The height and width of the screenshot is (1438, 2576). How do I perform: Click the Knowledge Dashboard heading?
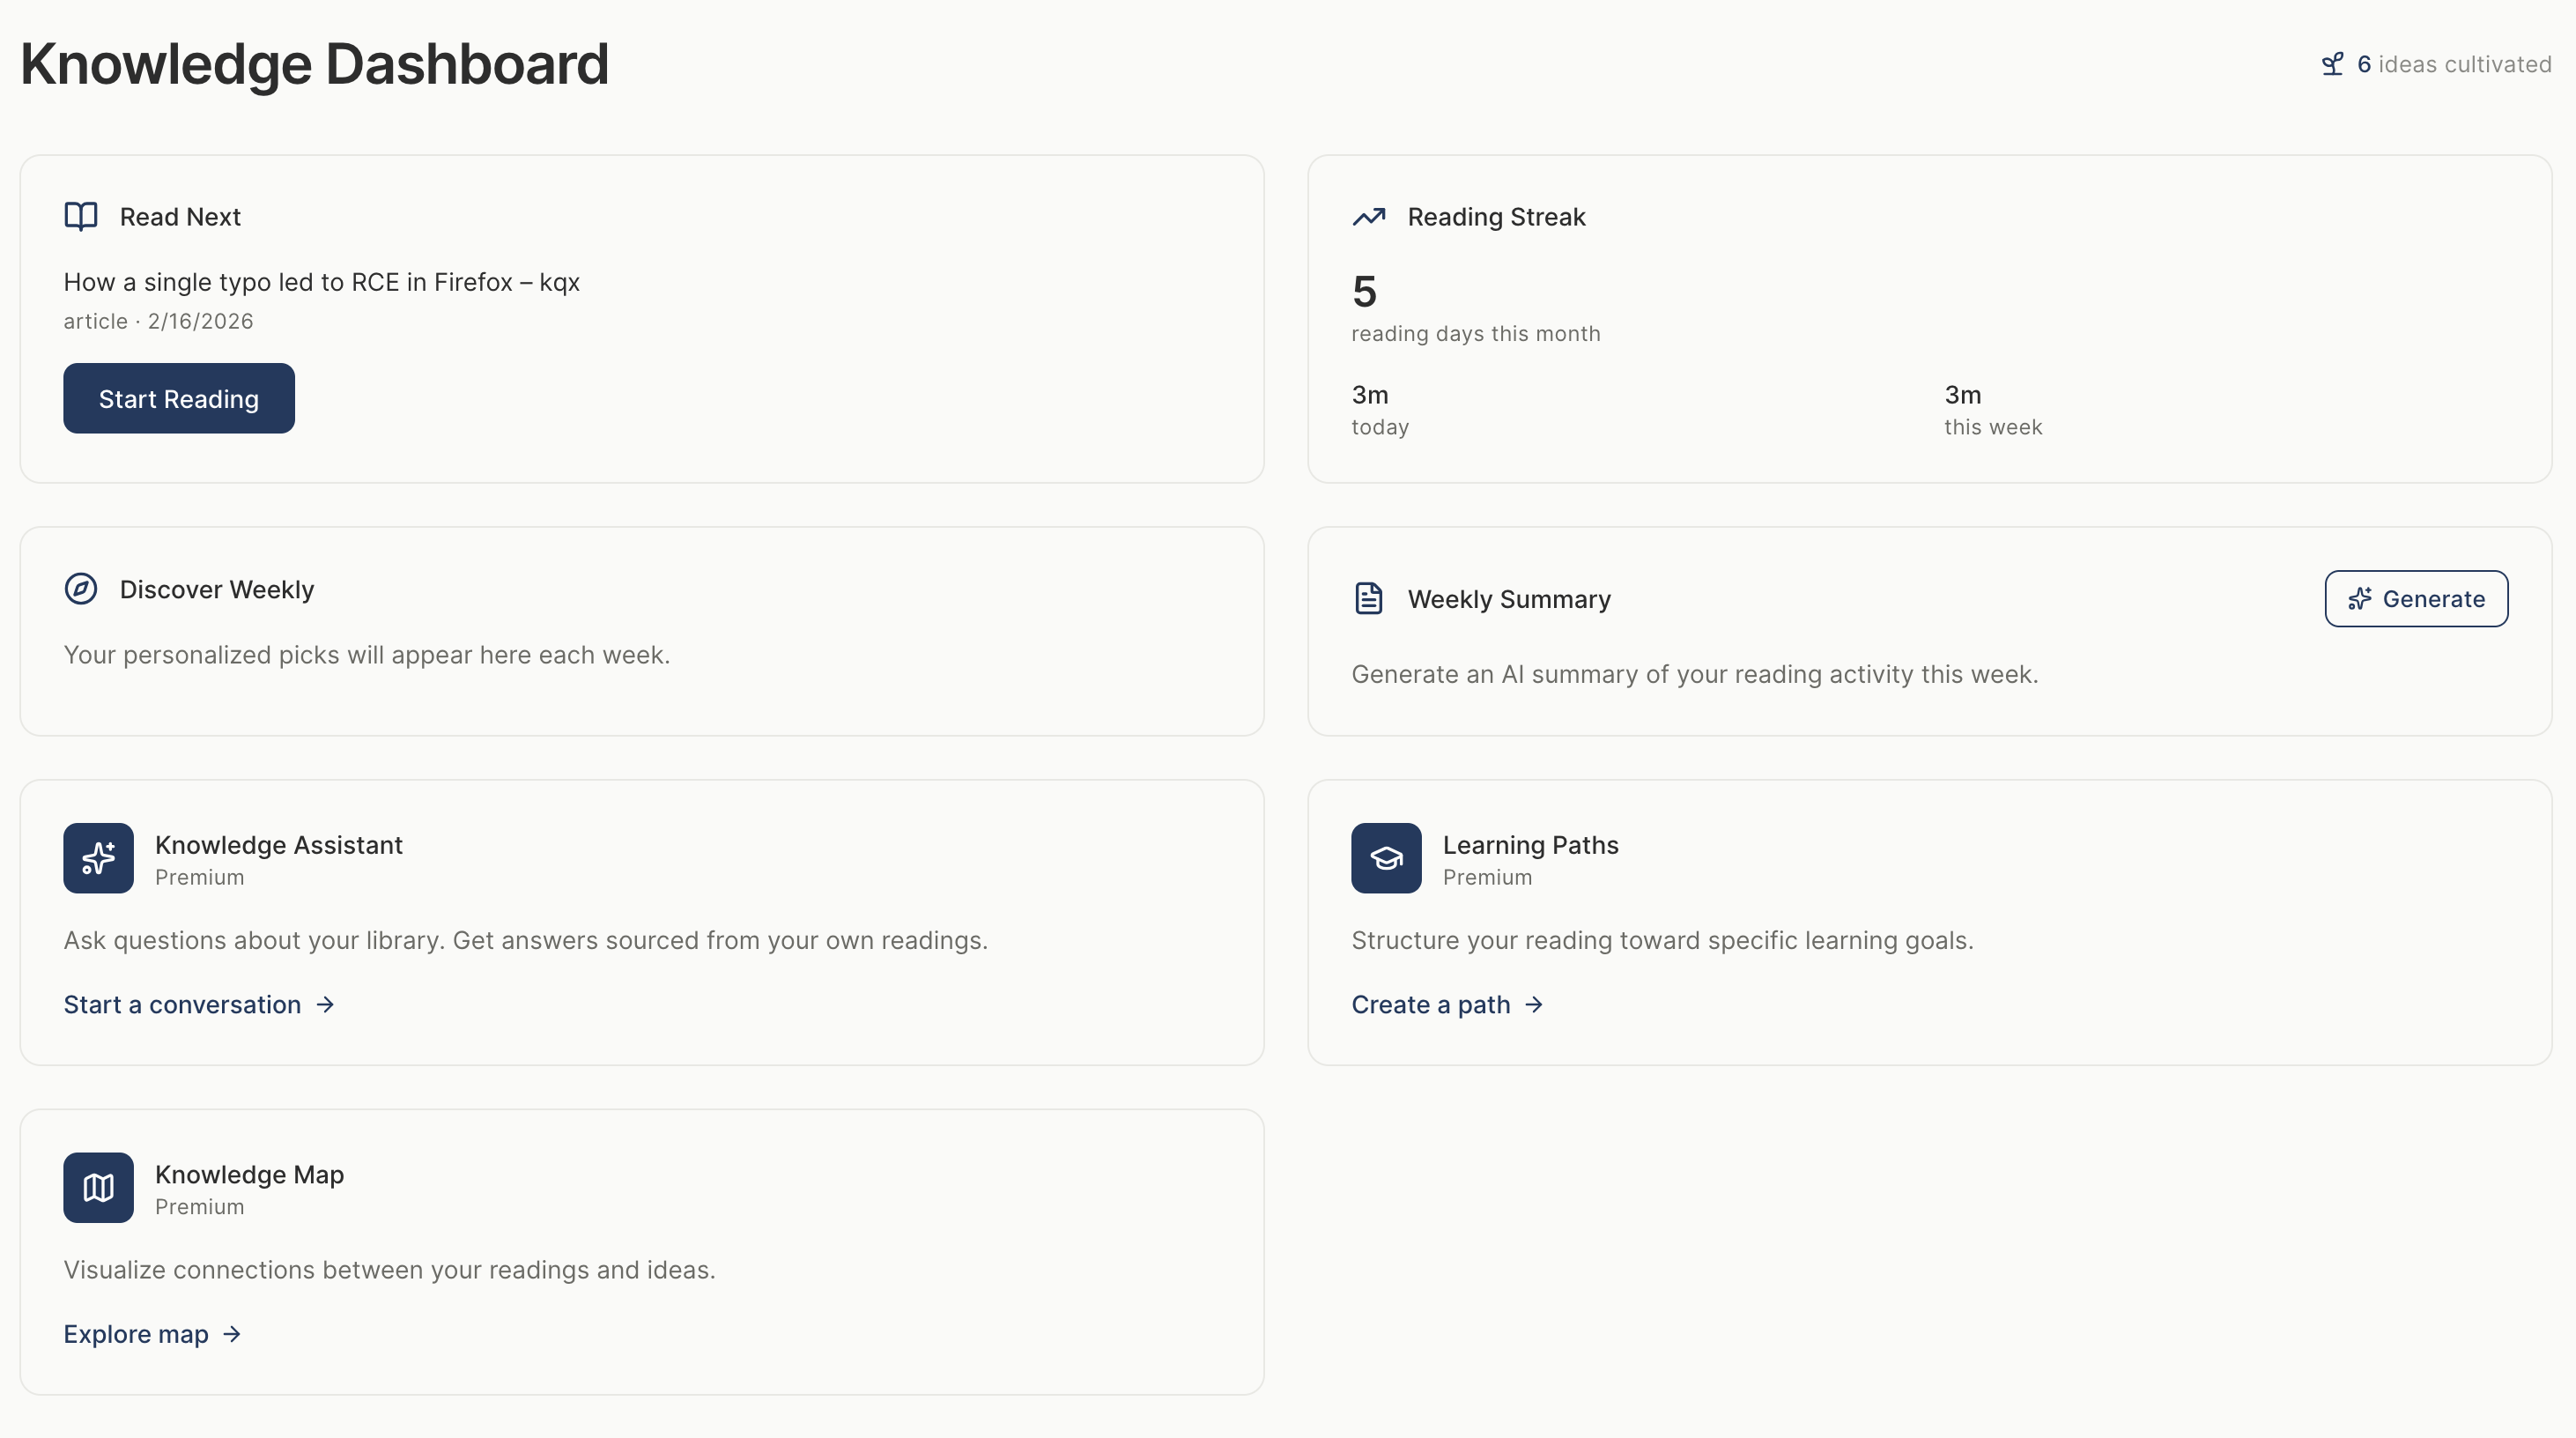(x=314, y=64)
